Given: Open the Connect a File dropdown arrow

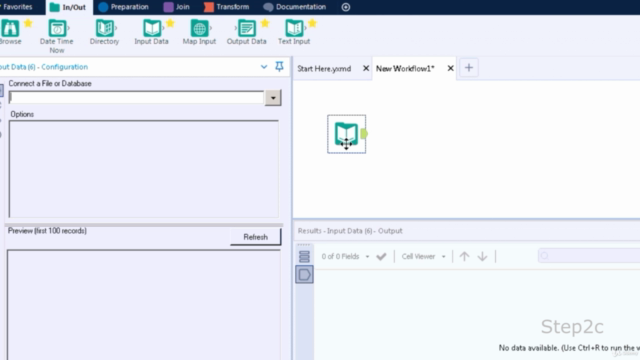Looking at the screenshot, I should (x=273, y=98).
